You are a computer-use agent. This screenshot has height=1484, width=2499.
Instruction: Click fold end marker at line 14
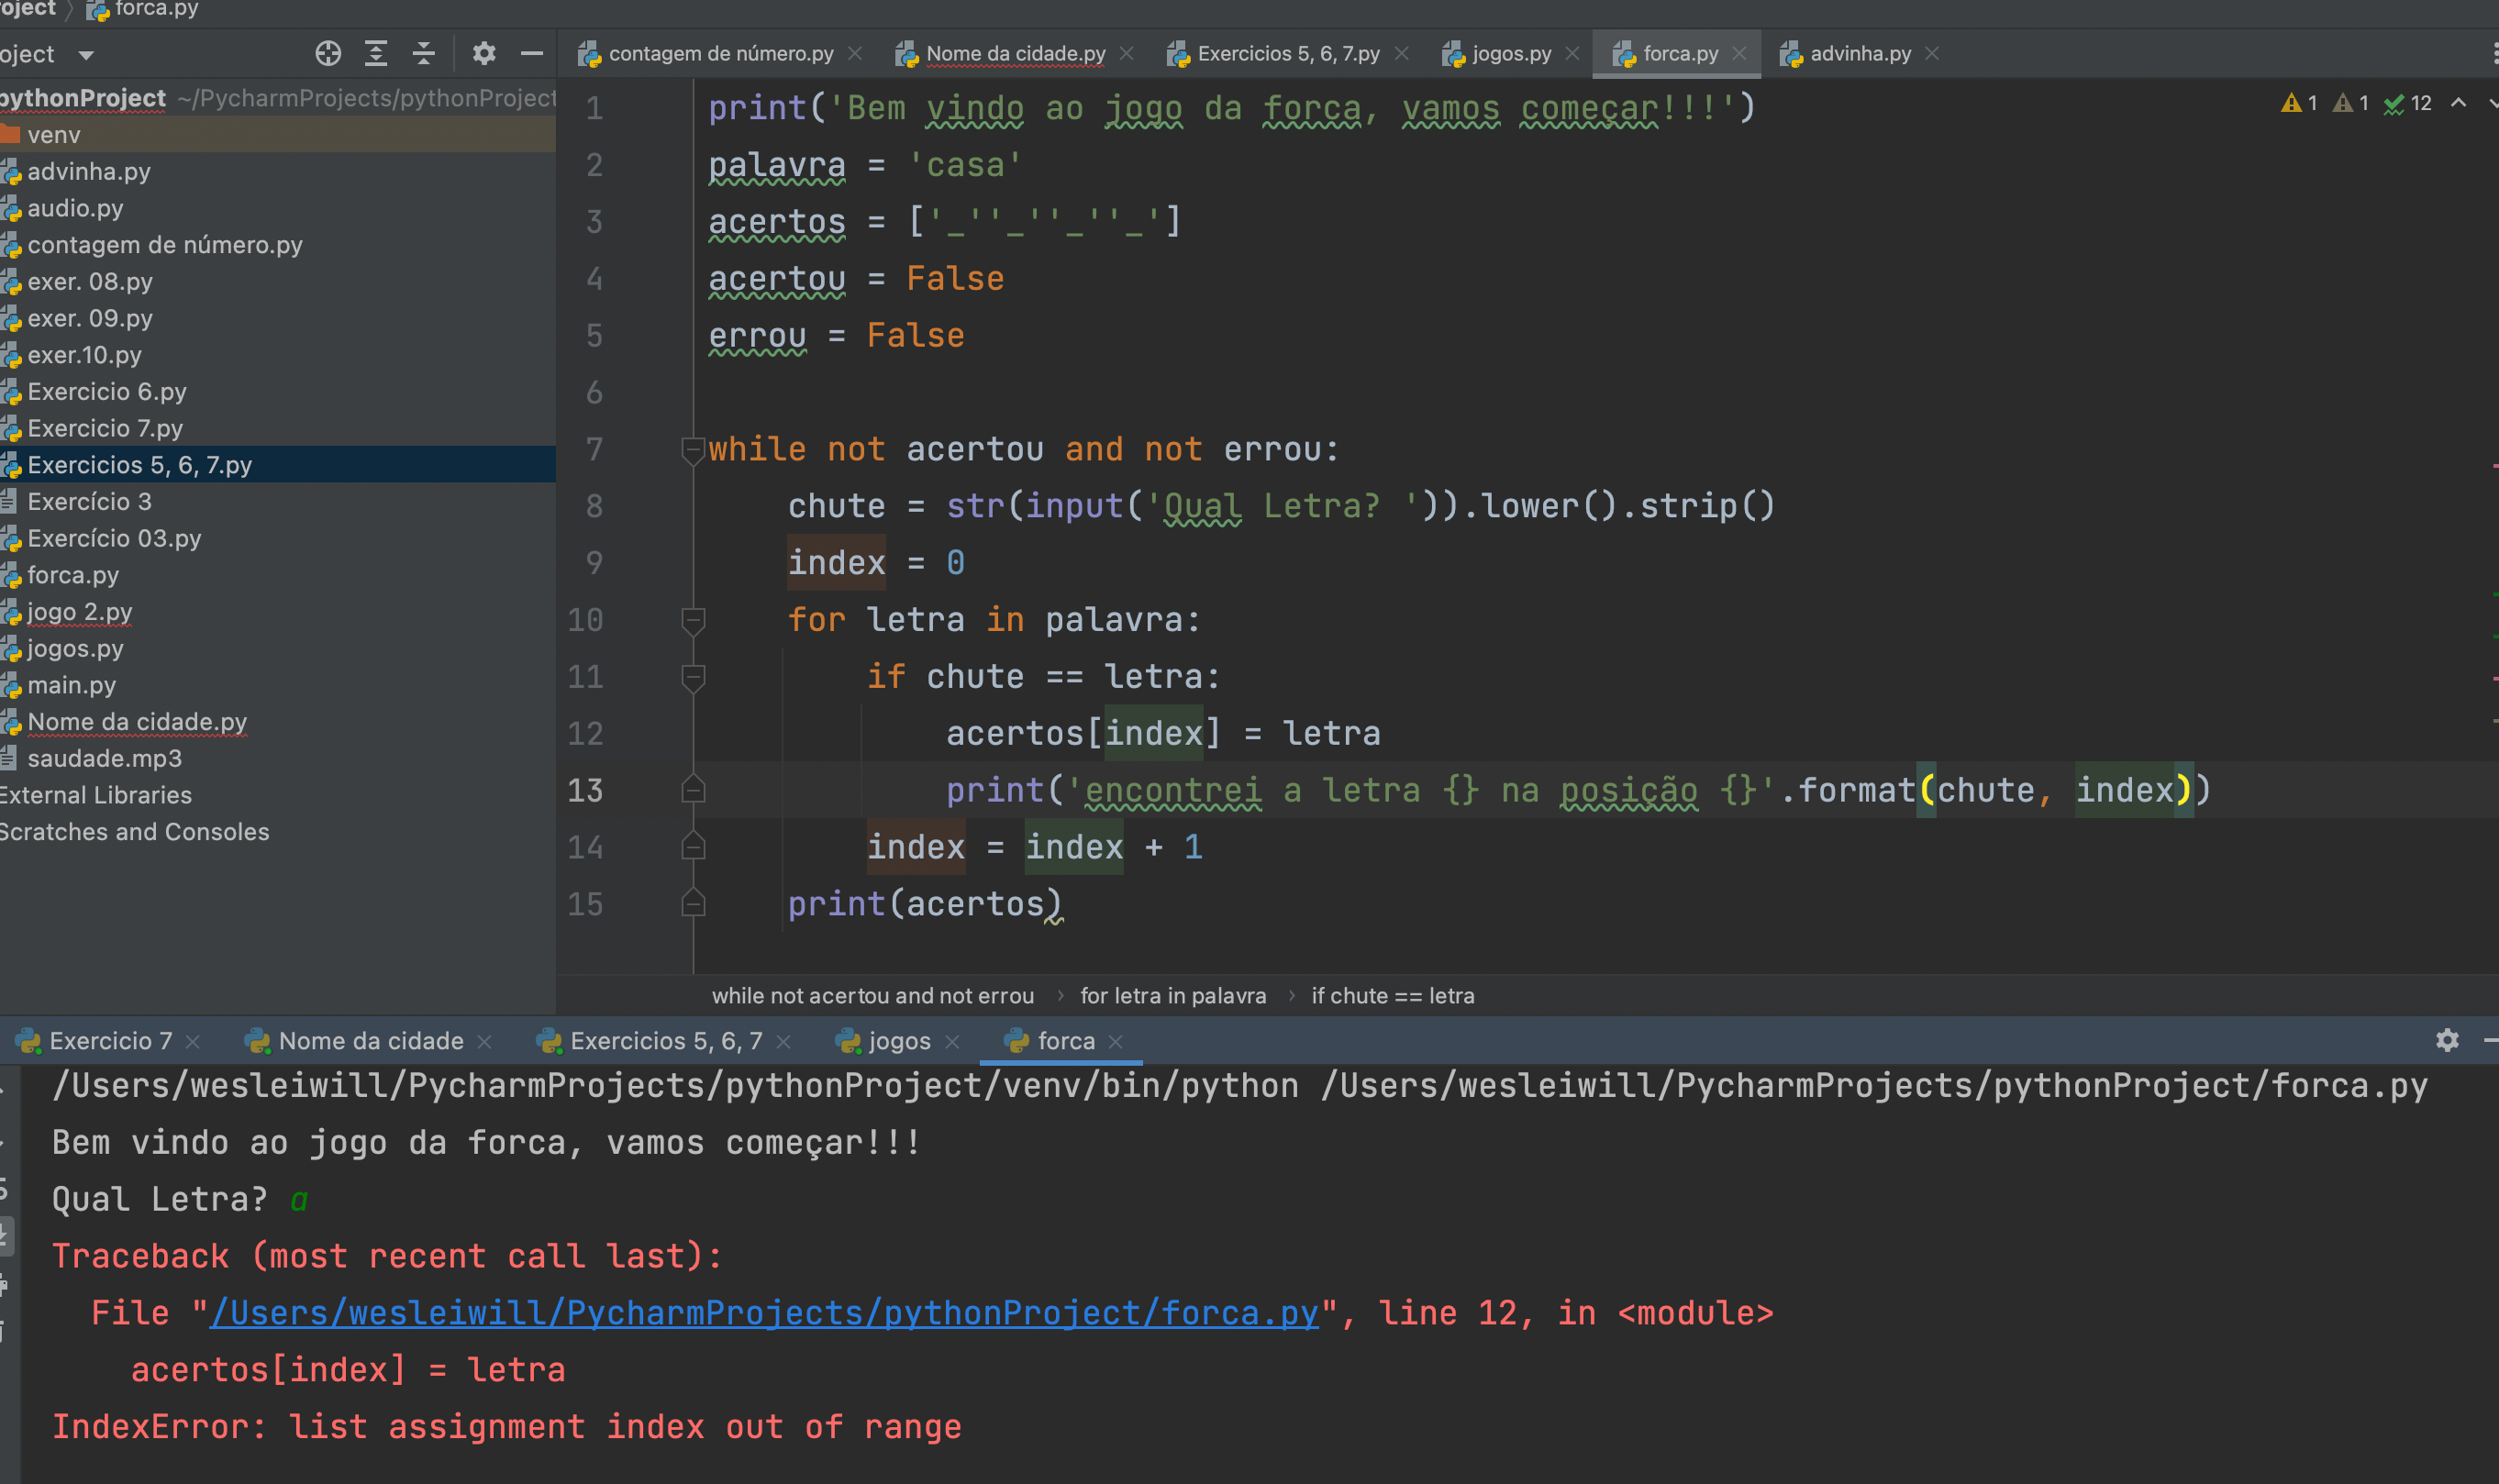[x=693, y=847]
